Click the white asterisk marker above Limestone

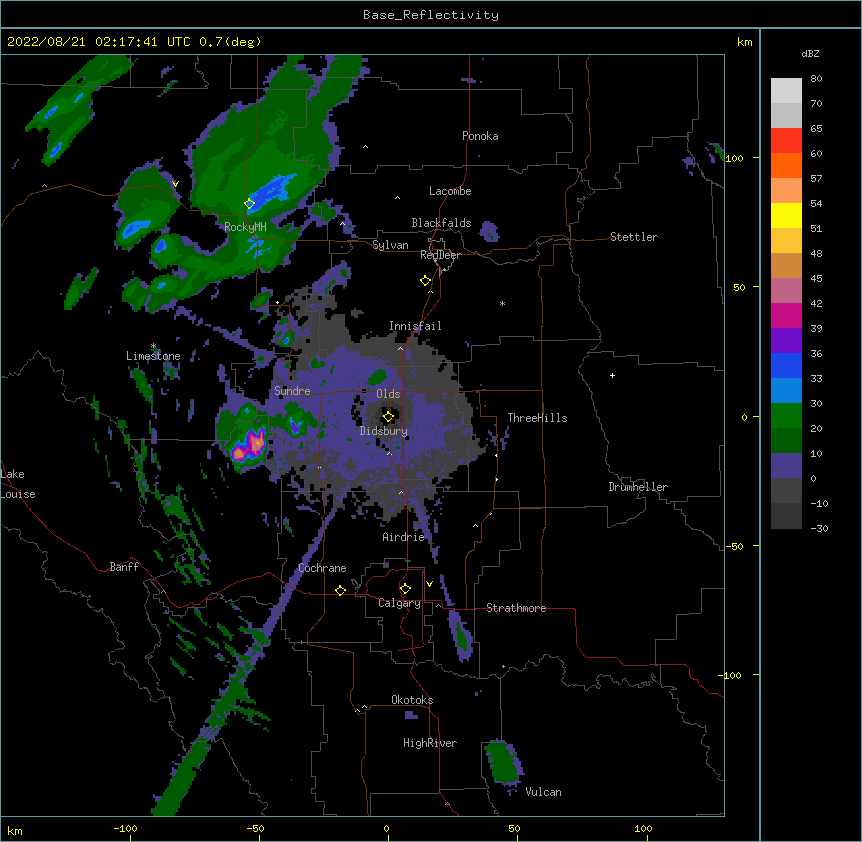153,346
